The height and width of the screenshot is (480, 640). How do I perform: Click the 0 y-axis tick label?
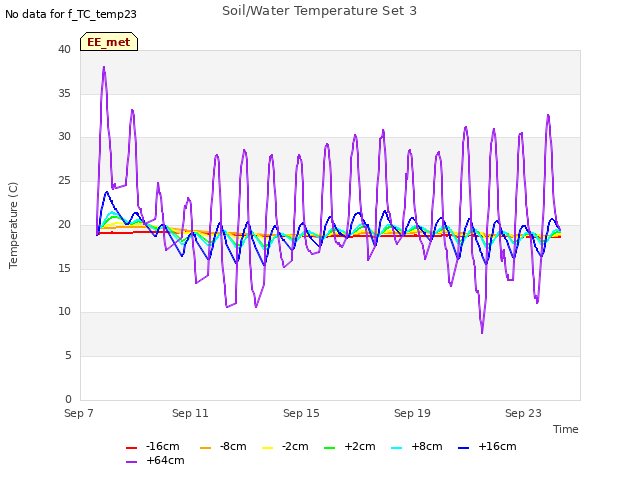(68, 399)
